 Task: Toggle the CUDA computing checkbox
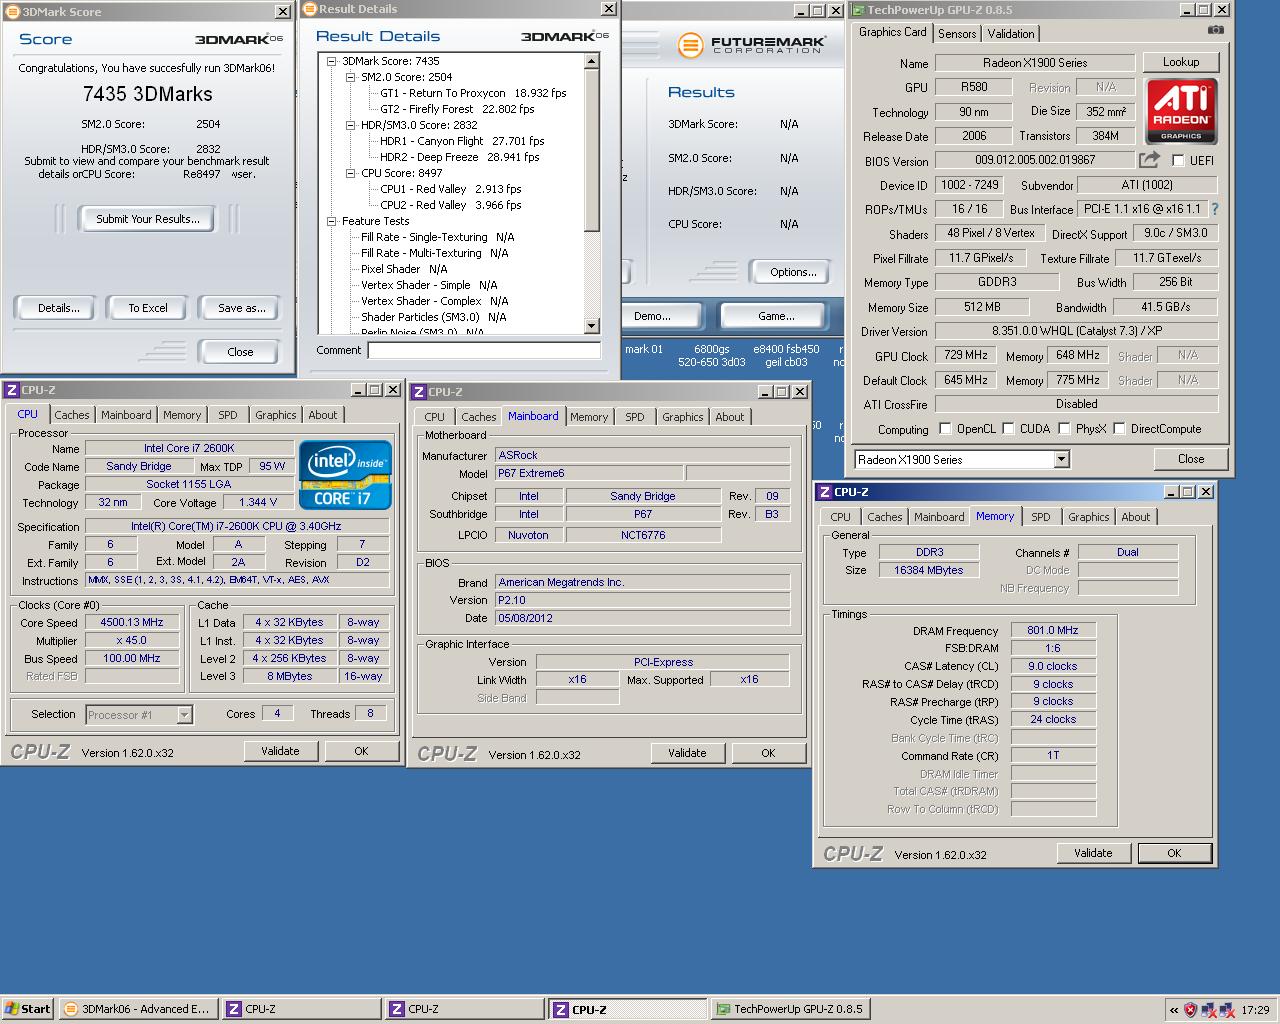[1008, 429]
